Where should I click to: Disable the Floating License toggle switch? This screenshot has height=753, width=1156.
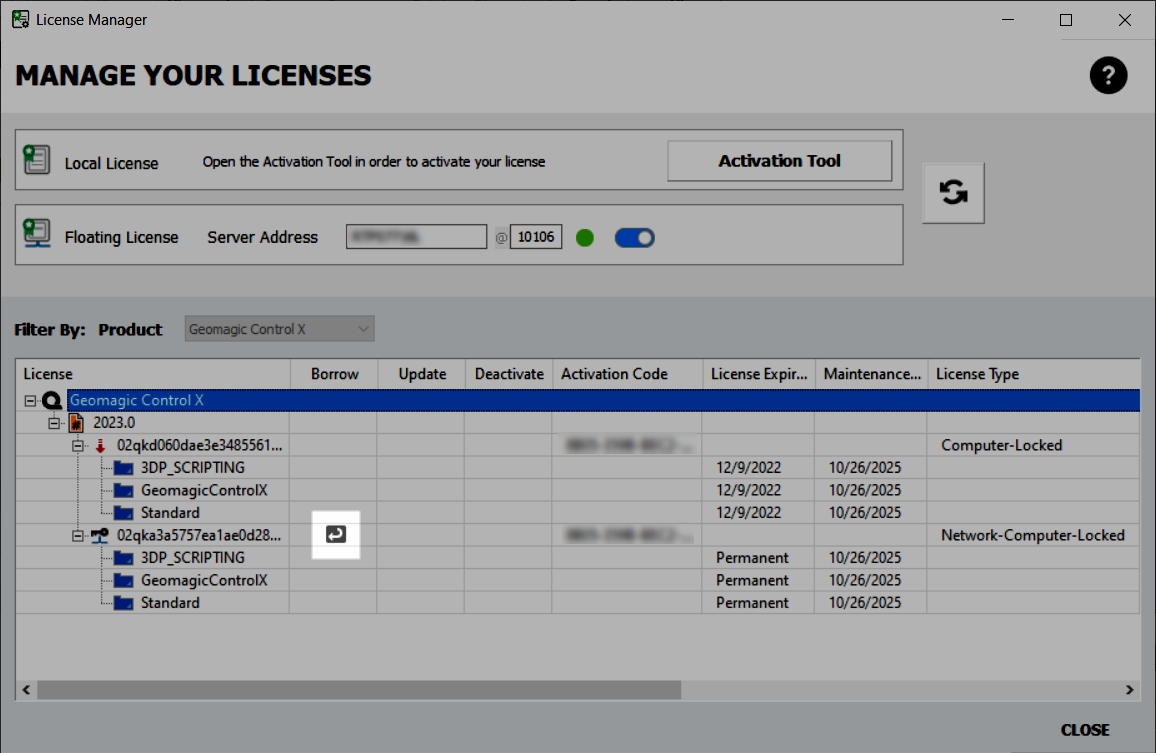634,237
